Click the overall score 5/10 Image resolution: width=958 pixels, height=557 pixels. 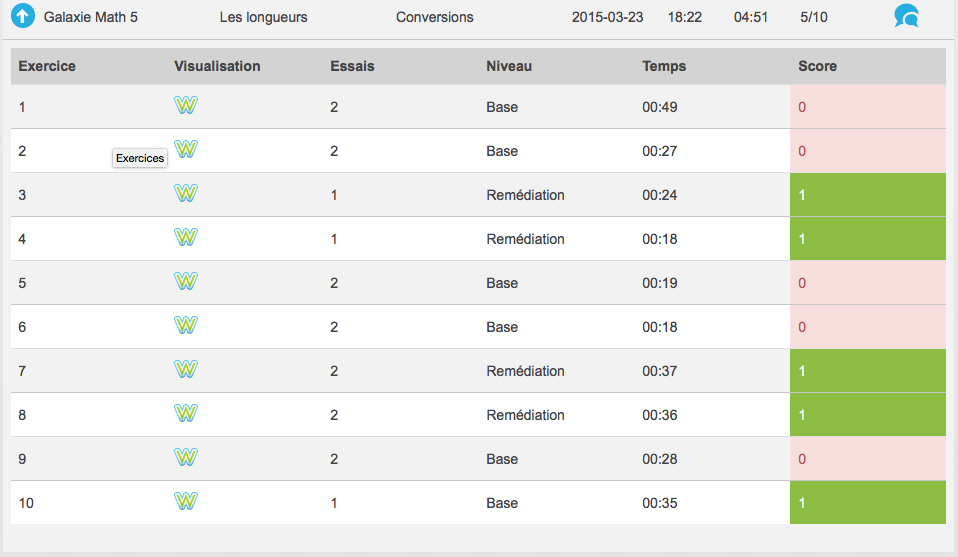tap(814, 17)
